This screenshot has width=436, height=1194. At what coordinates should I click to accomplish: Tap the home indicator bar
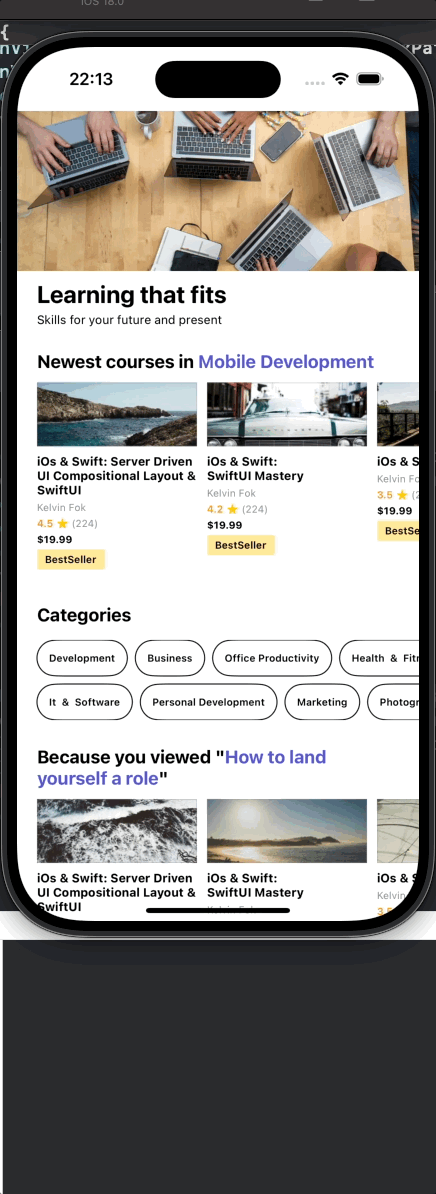point(218,910)
